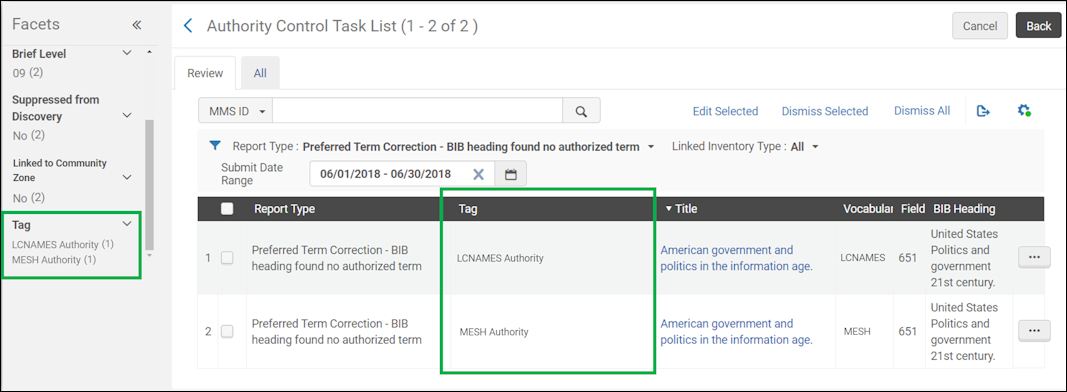Check the box for row 1
The width and height of the screenshot is (1067, 392).
click(x=227, y=258)
